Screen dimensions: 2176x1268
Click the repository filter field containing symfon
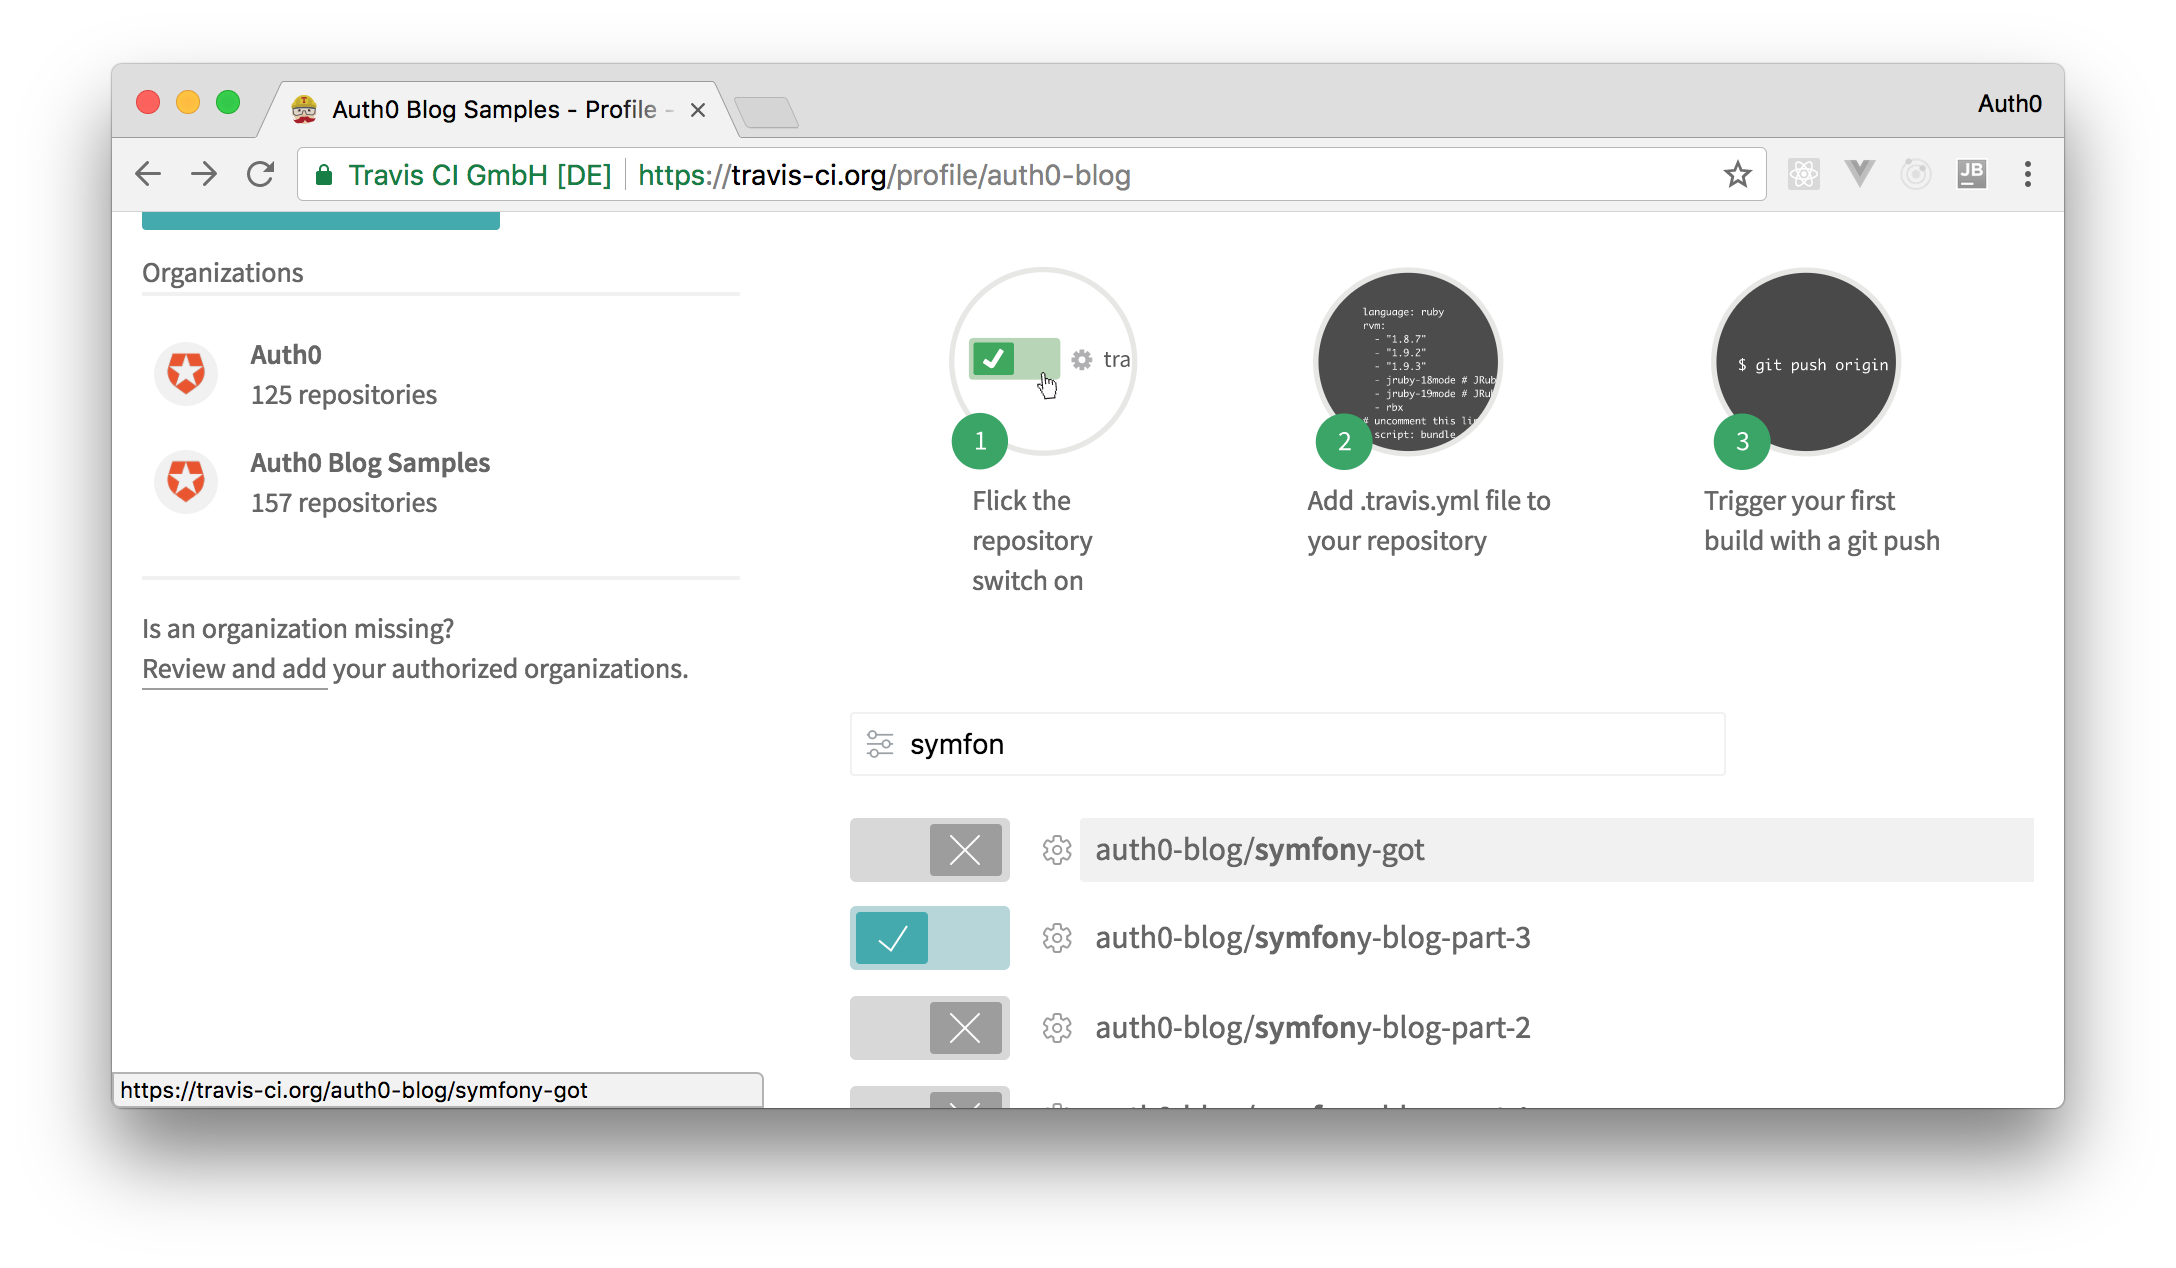[1300, 744]
